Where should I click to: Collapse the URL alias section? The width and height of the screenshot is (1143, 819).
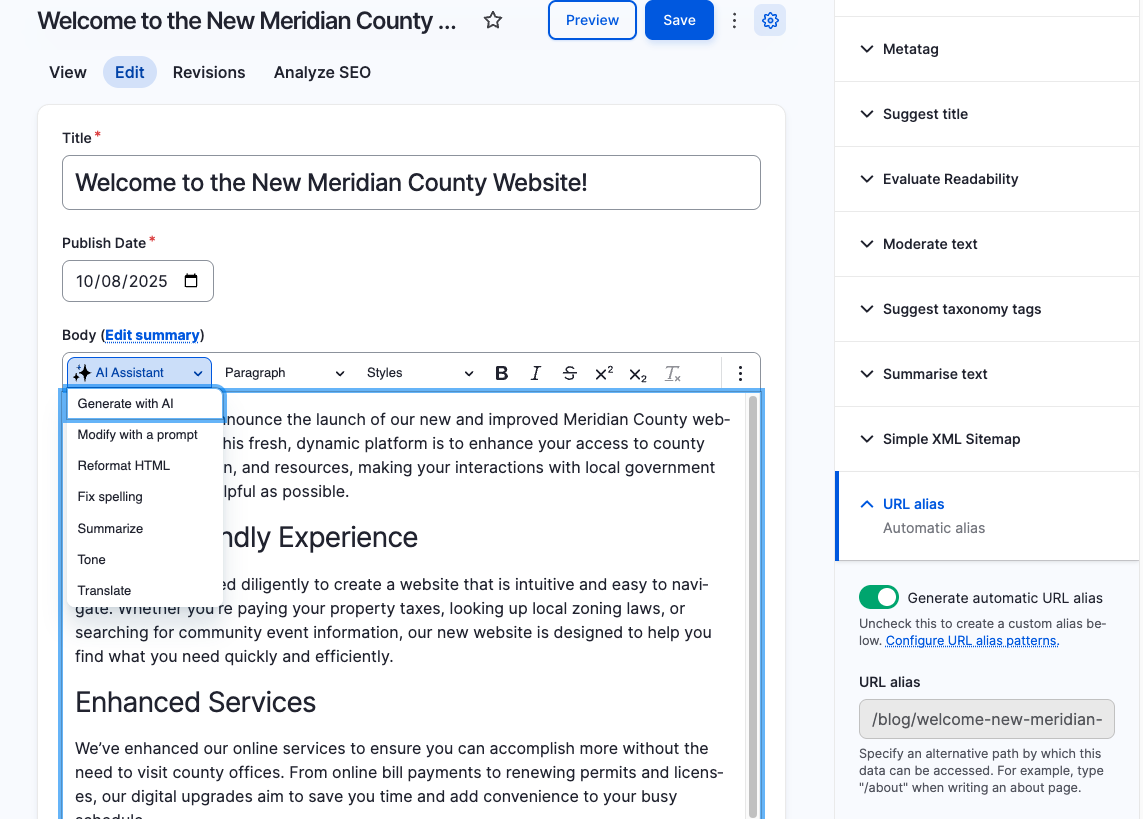coord(913,504)
